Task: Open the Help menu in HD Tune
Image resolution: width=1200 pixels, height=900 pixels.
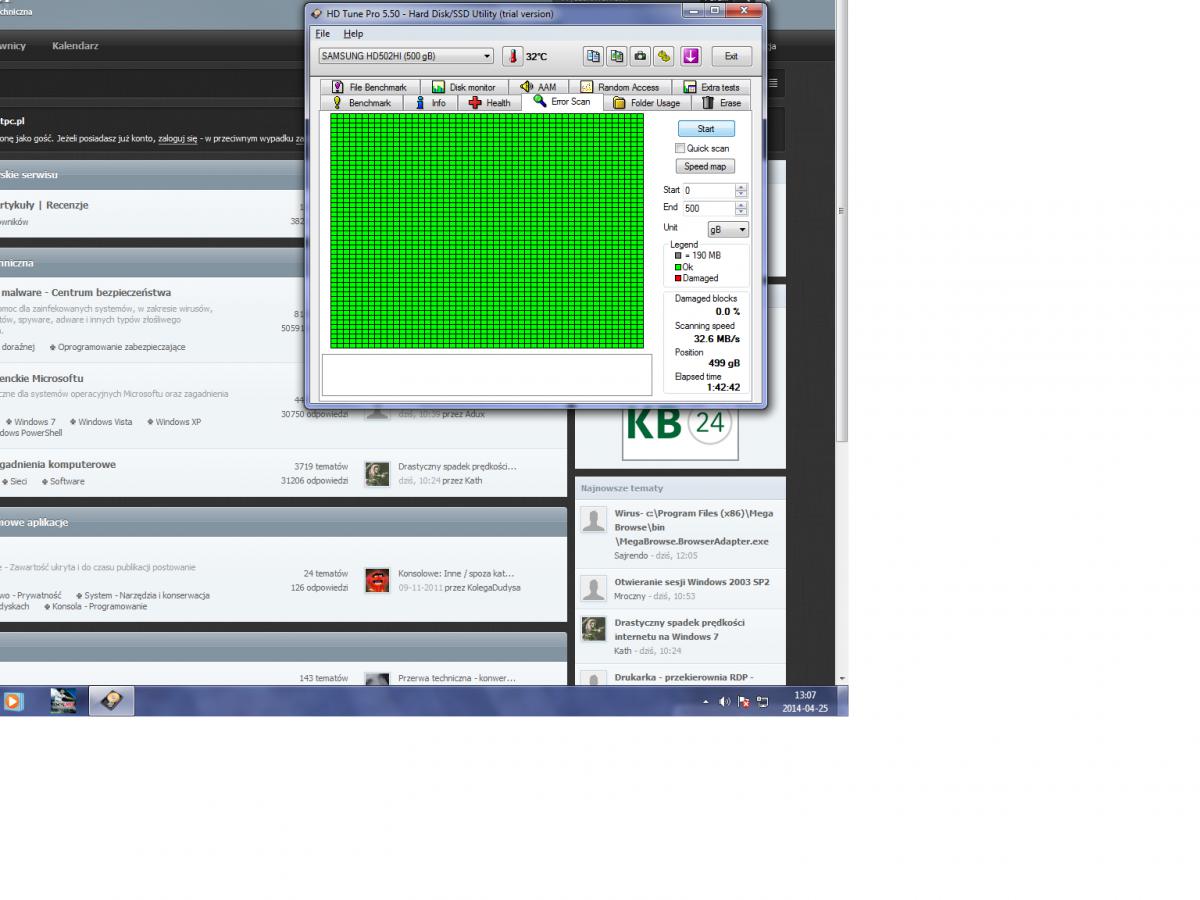Action: [353, 34]
